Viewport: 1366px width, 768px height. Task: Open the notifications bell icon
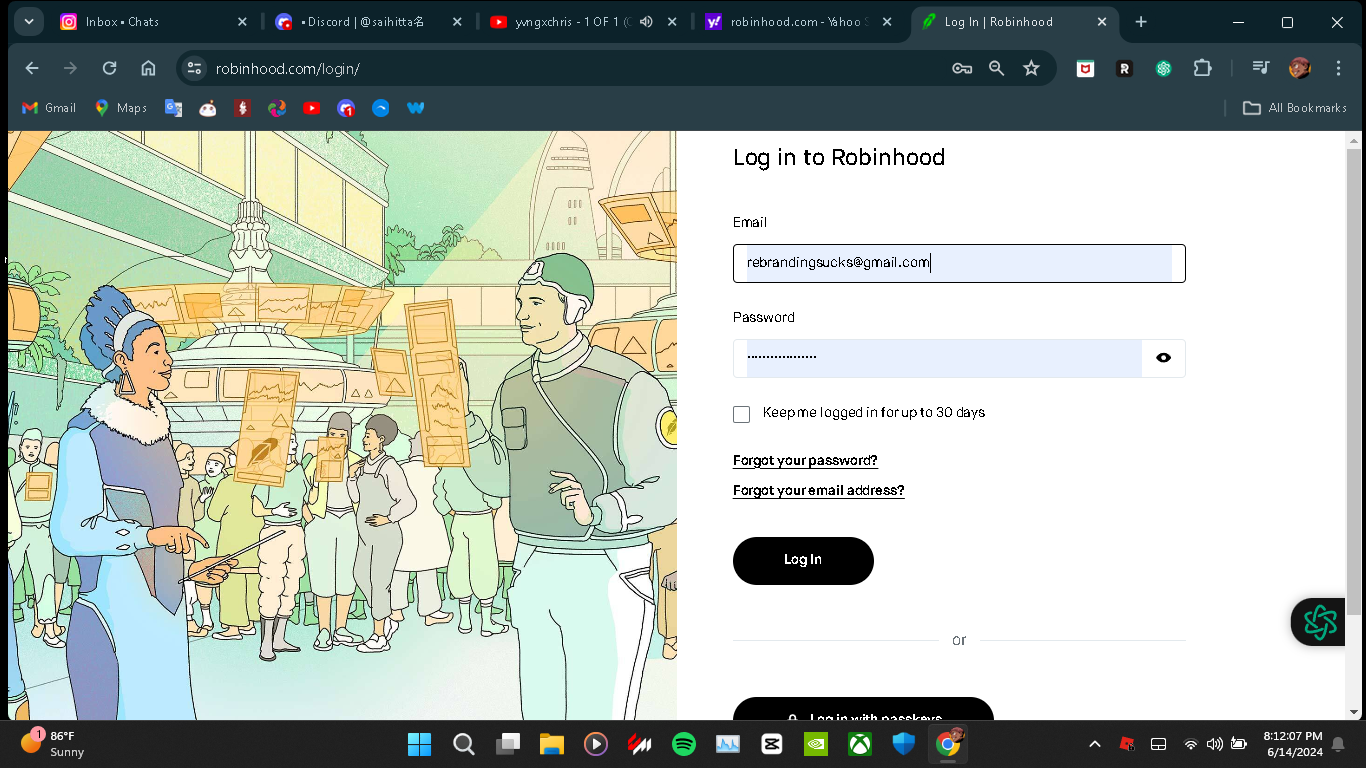[1338, 744]
